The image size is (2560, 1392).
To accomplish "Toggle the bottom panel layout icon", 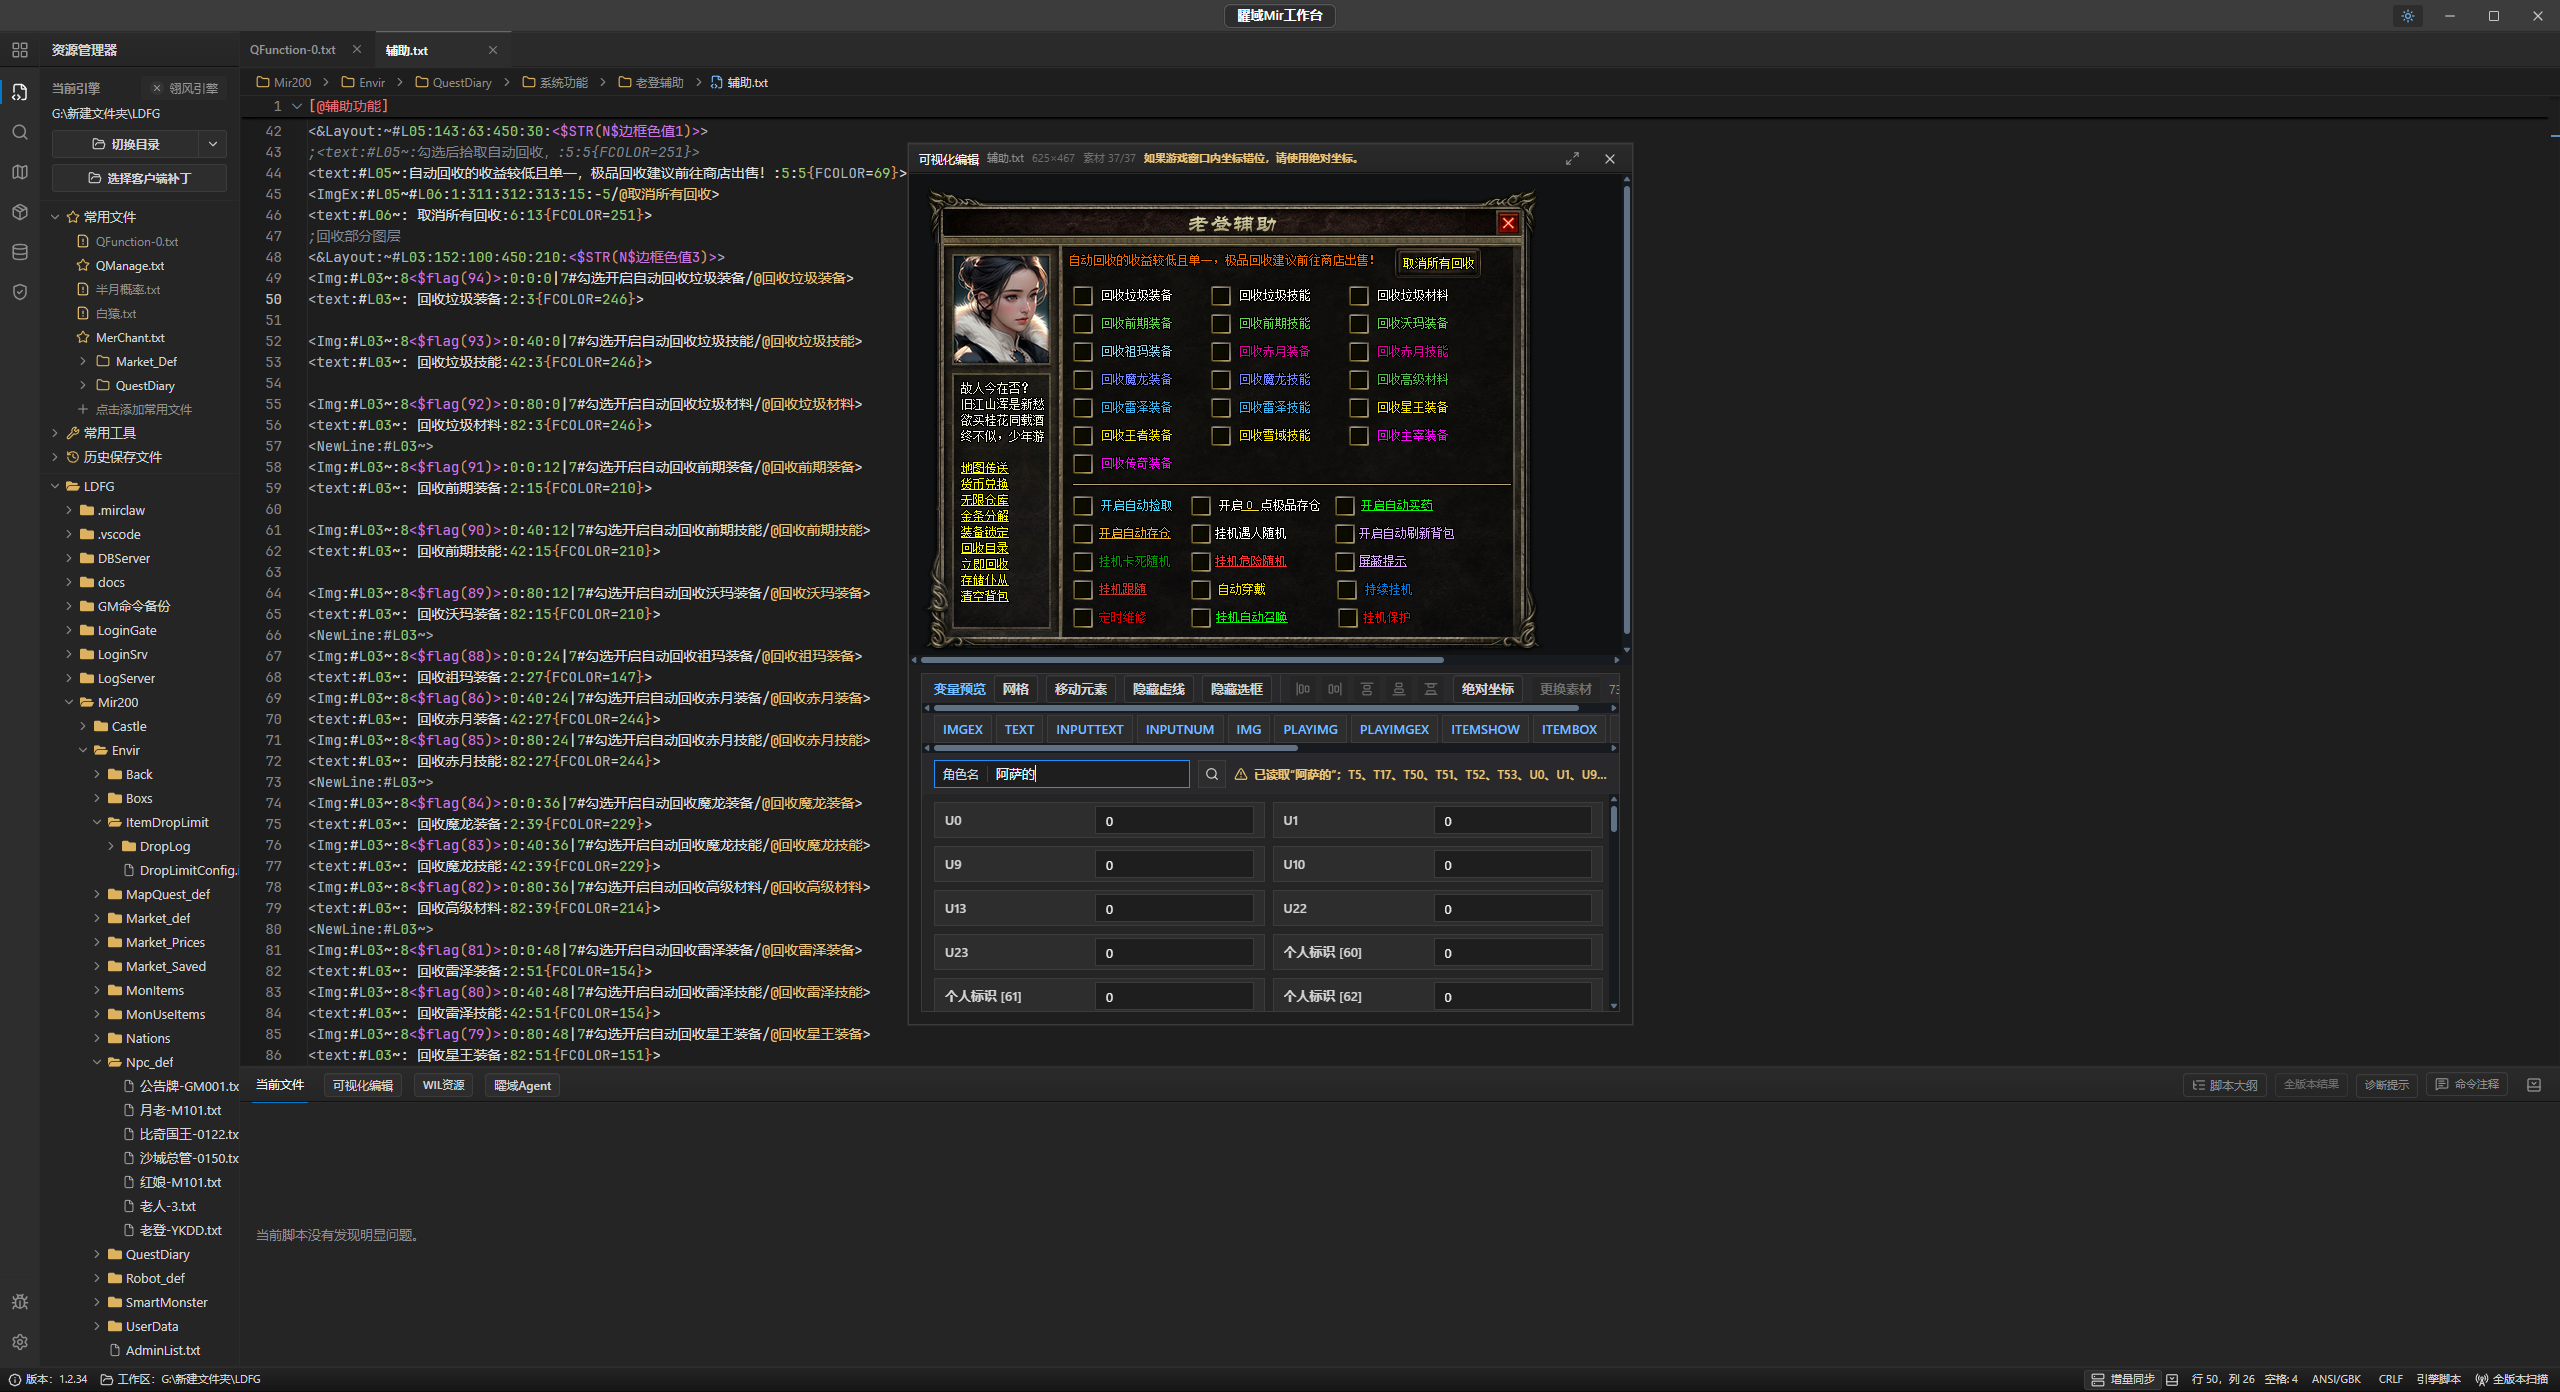I will 2534,1085.
